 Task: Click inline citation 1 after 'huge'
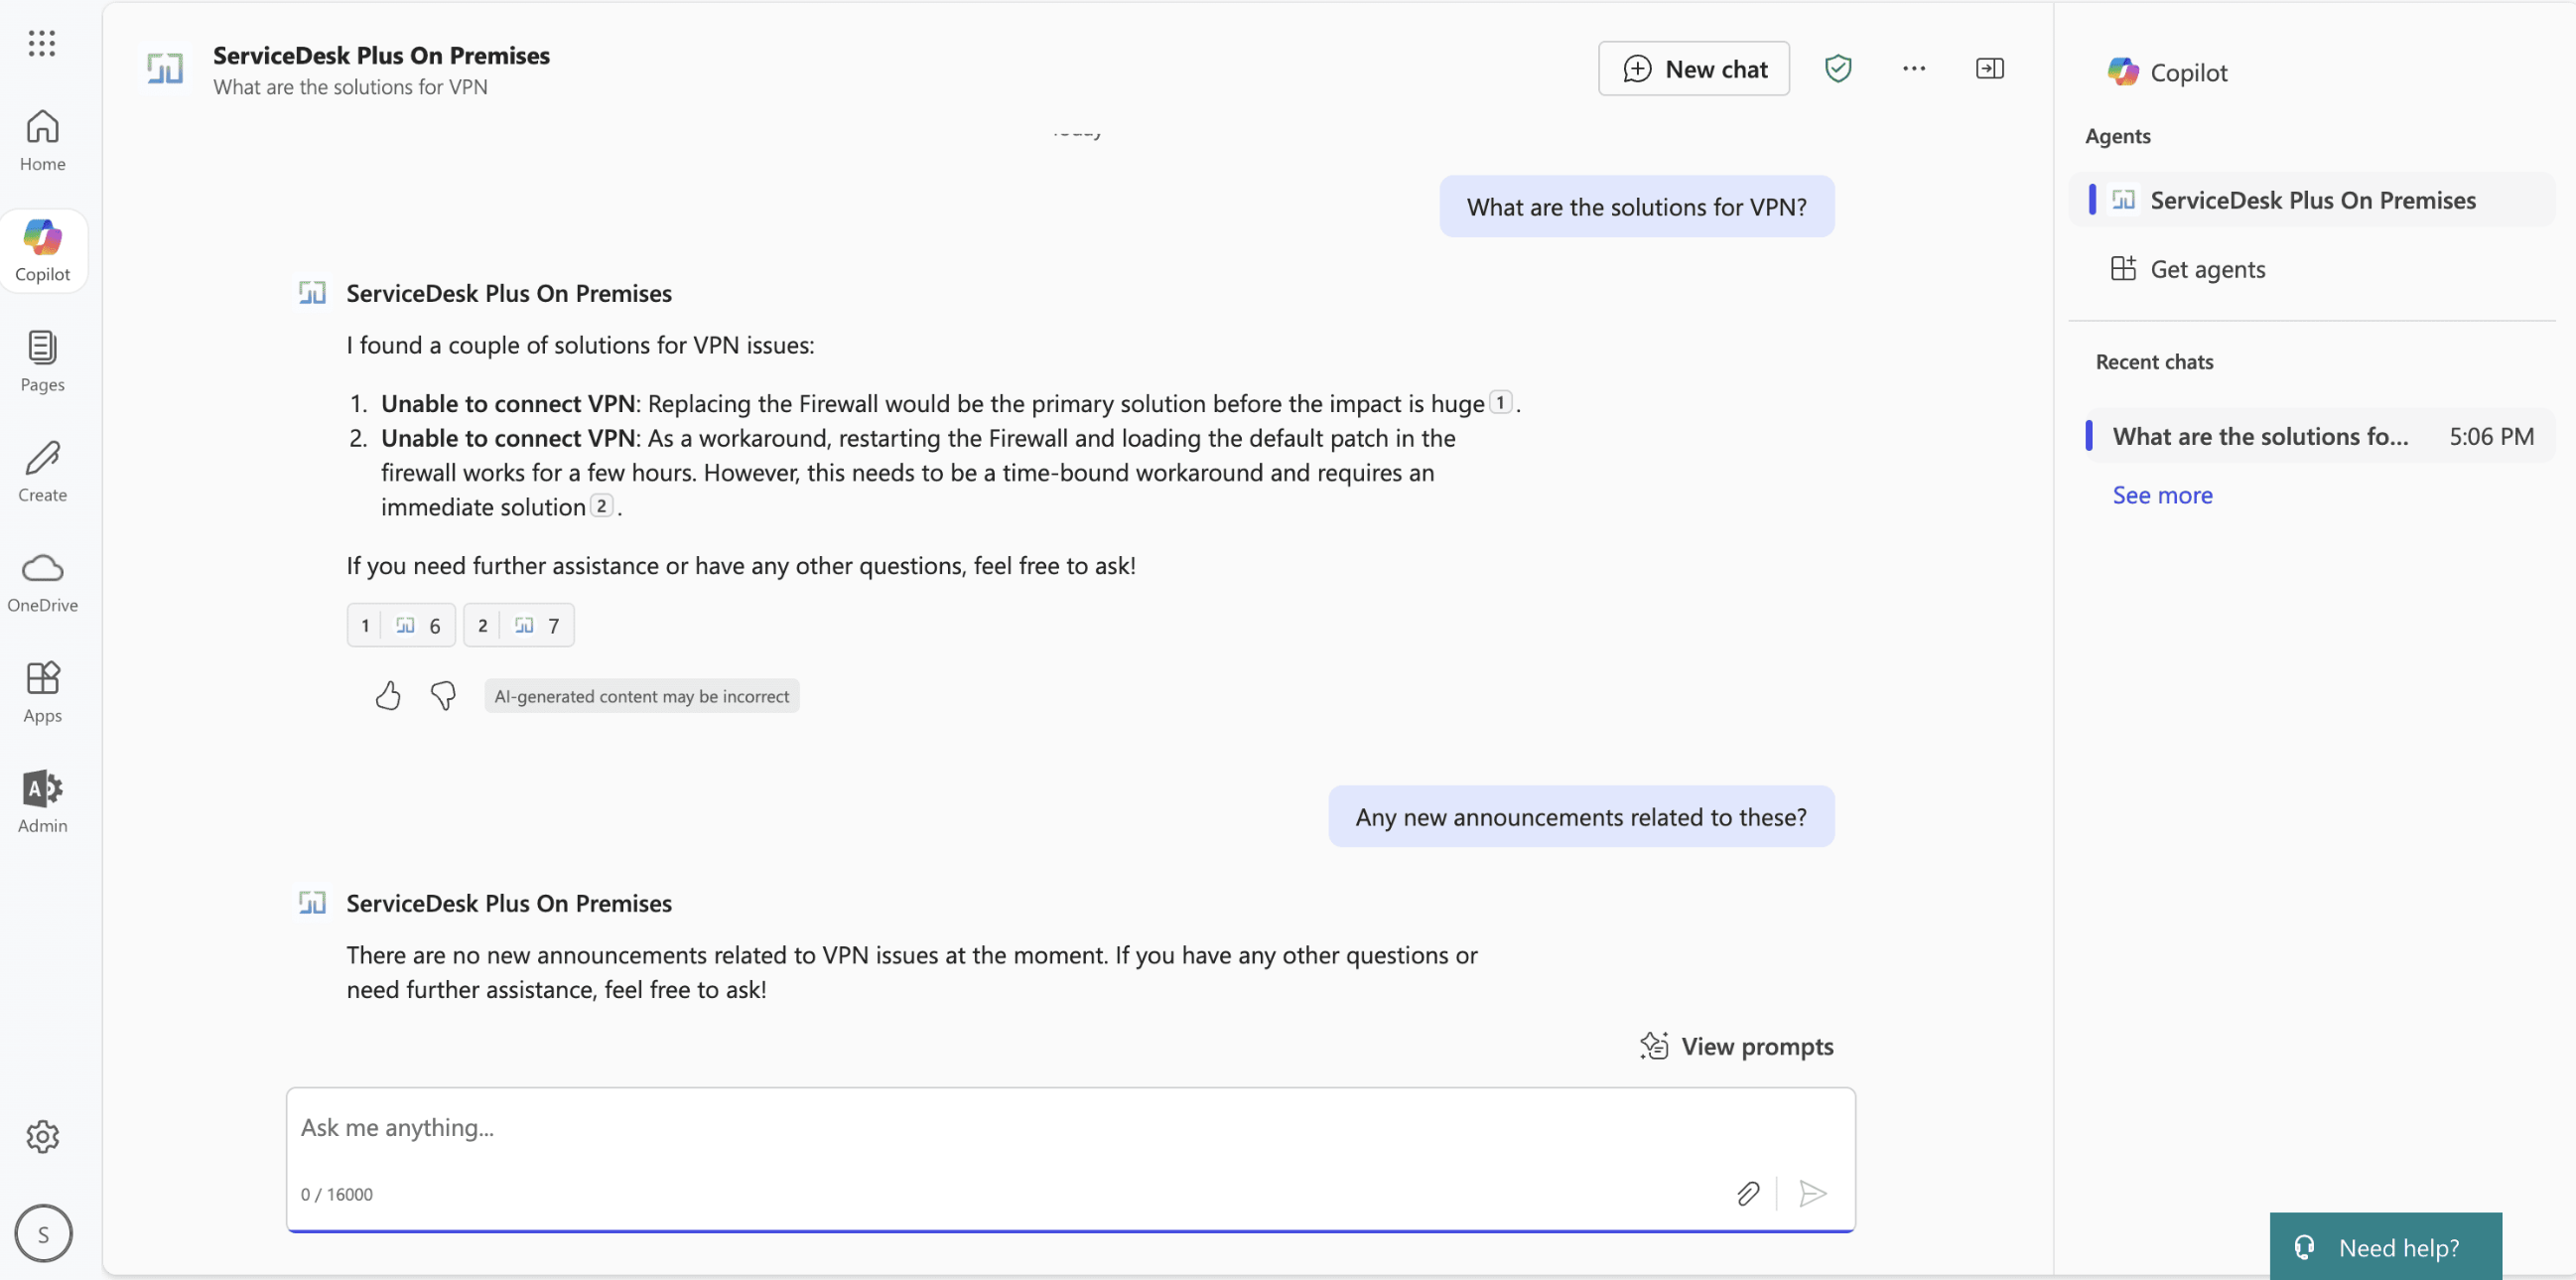pos(1500,402)
